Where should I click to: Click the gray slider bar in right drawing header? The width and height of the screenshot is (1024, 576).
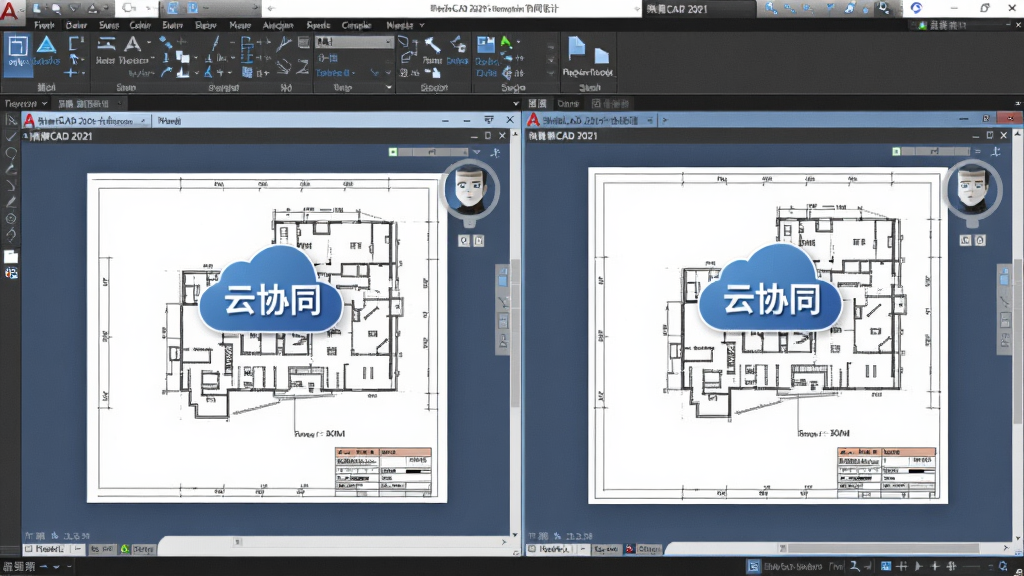pyautogui.click(x=935, y=152)
